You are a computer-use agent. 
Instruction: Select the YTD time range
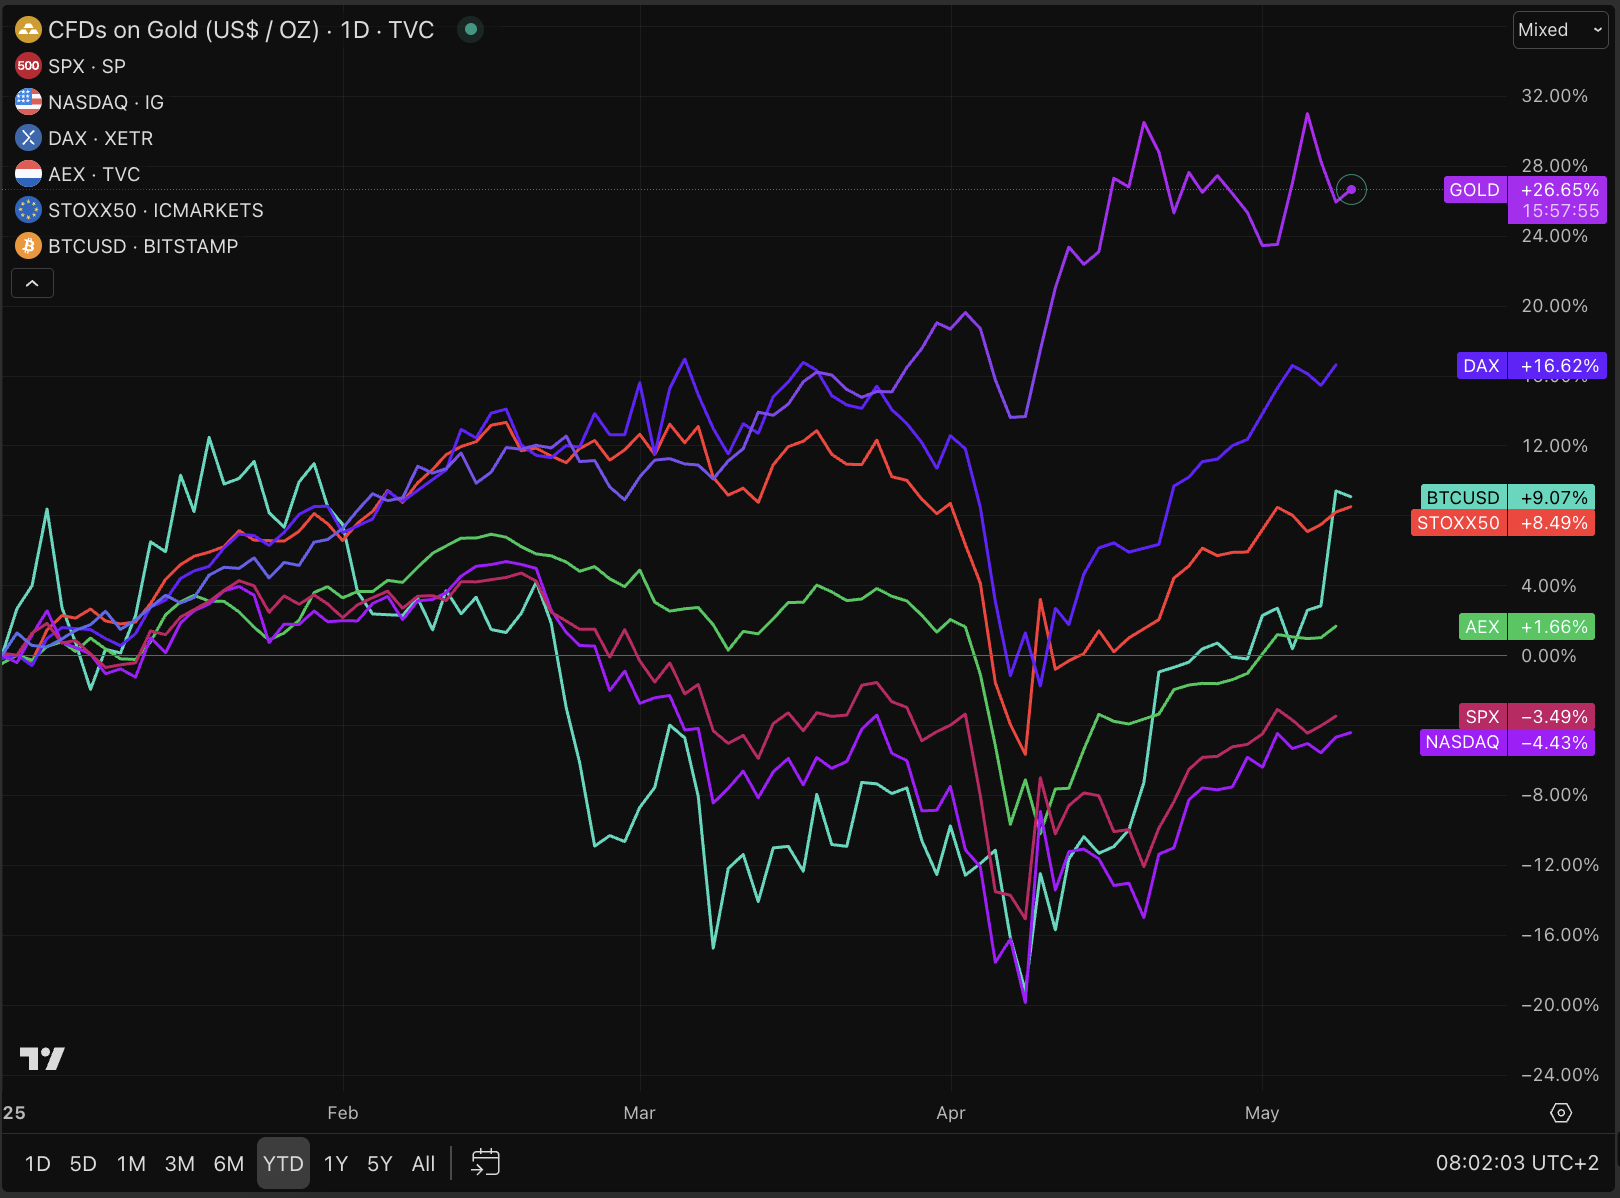(x=283, y=1164)
